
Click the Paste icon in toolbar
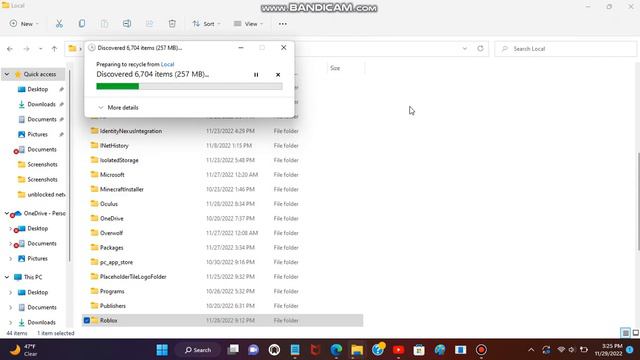(104, 24)
